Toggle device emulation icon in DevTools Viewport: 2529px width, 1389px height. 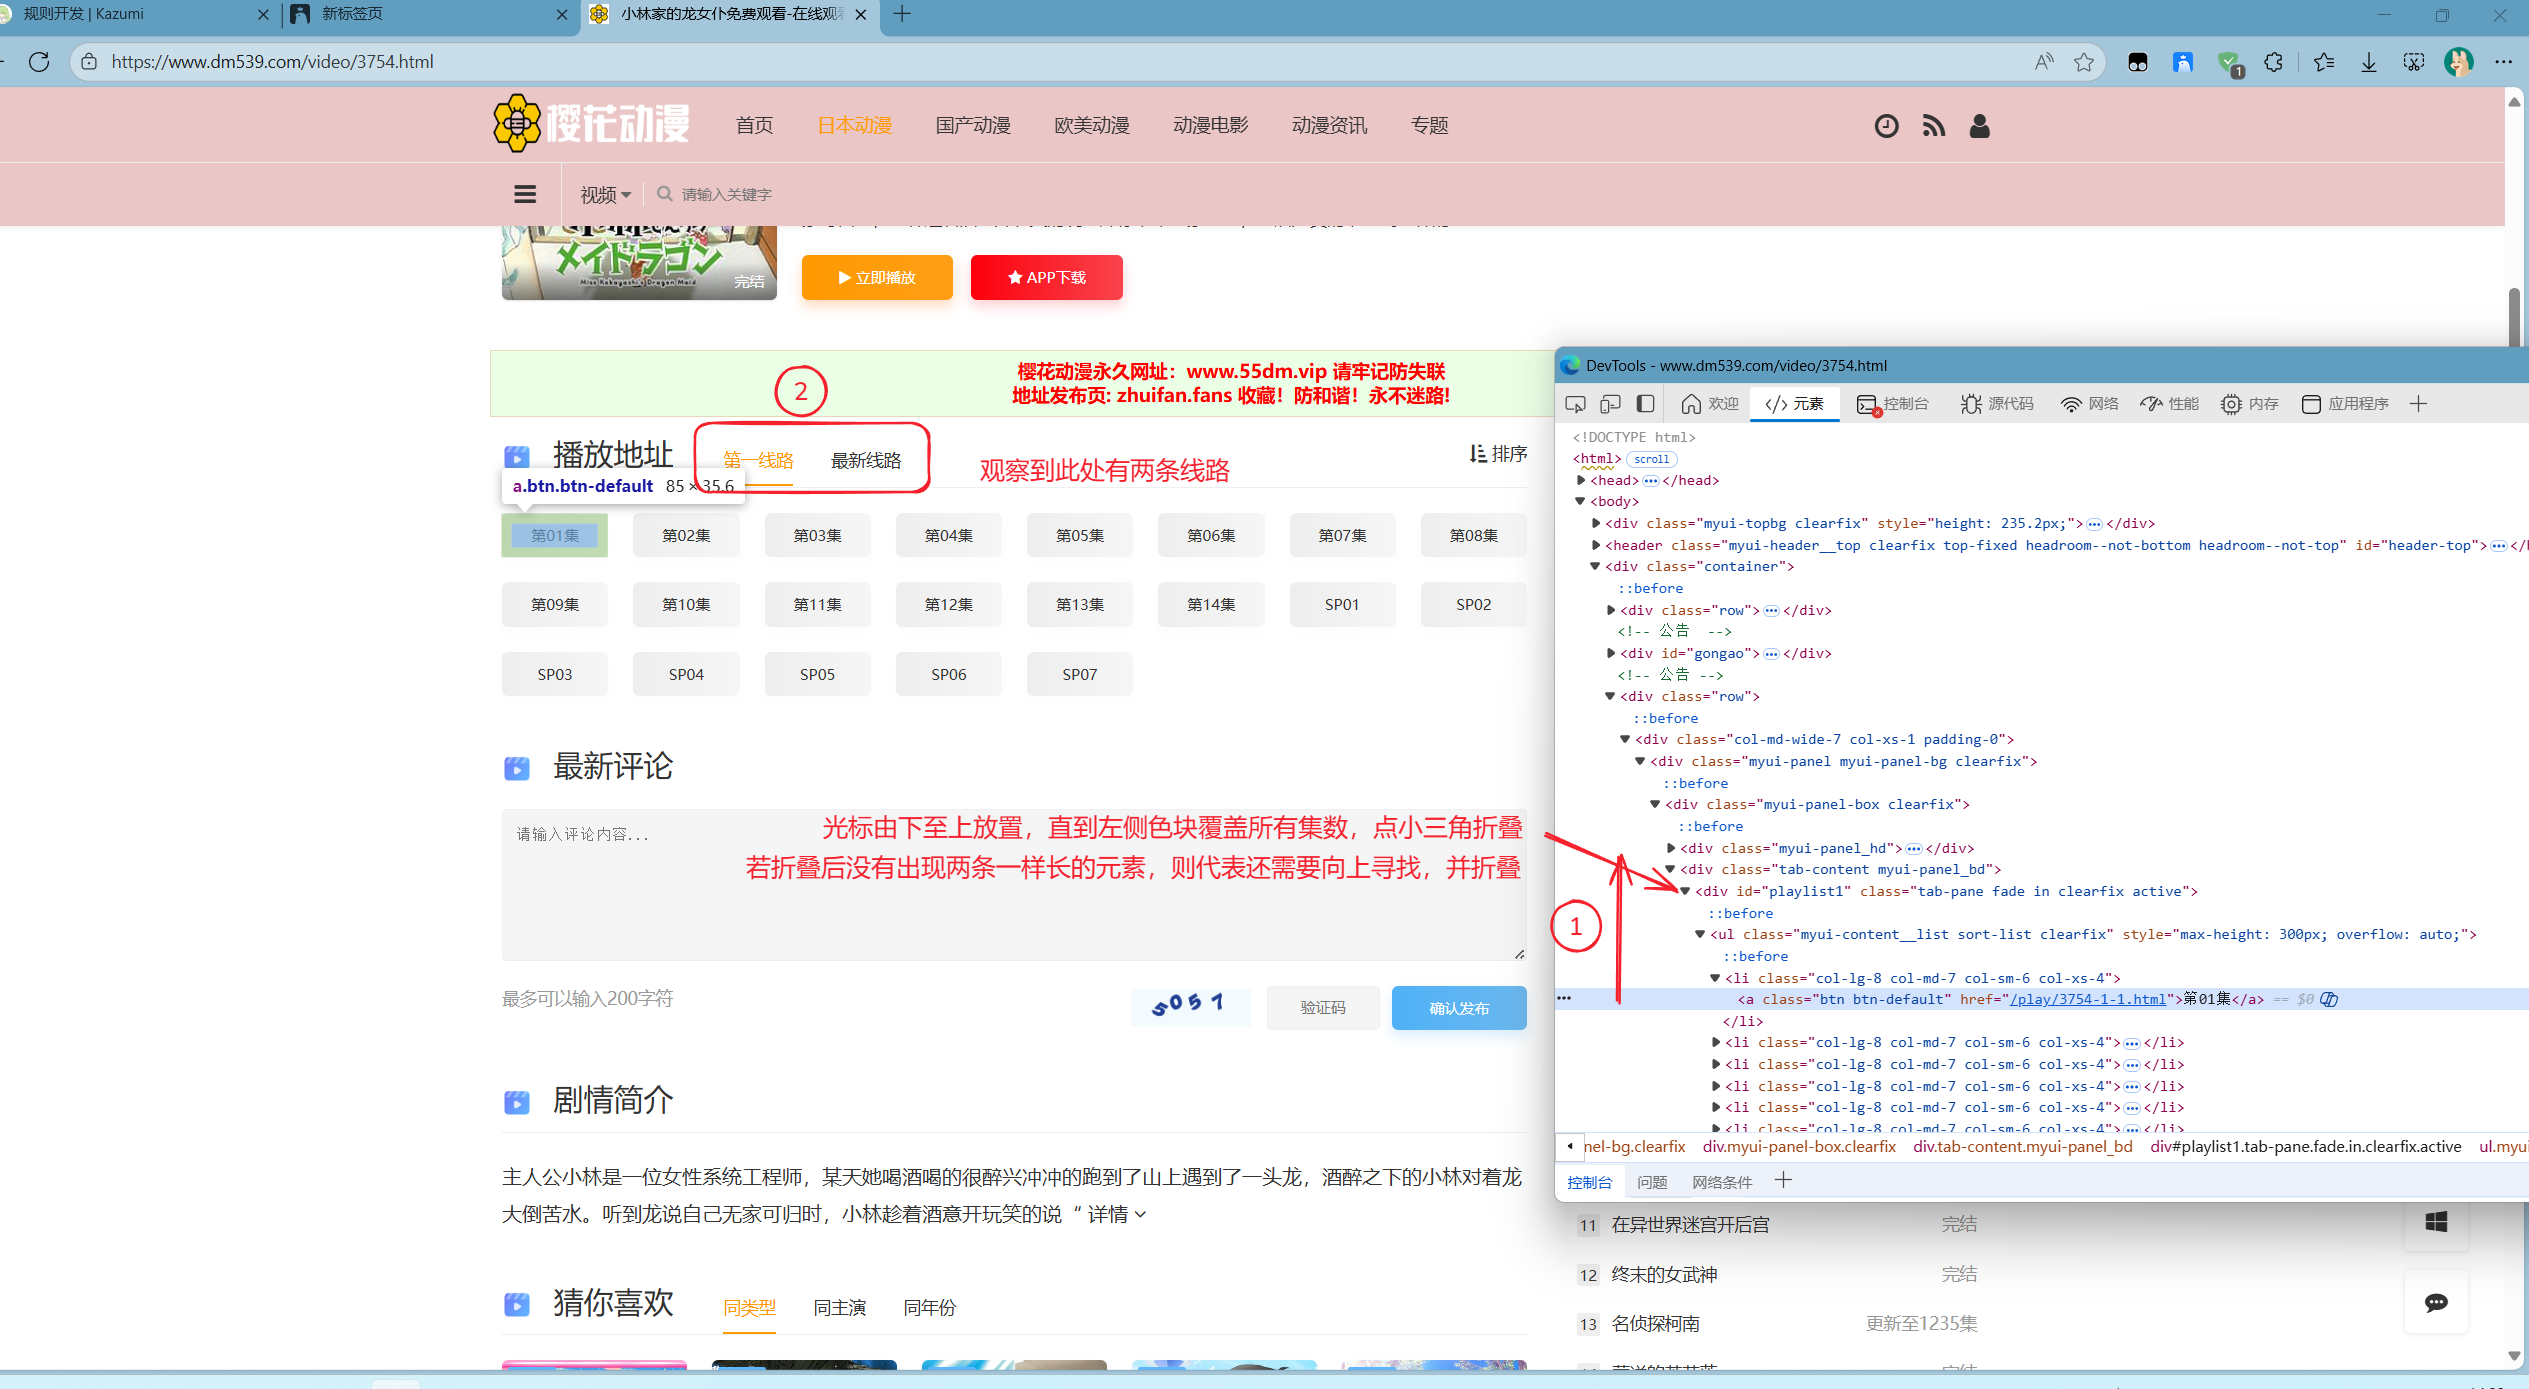1610,404
